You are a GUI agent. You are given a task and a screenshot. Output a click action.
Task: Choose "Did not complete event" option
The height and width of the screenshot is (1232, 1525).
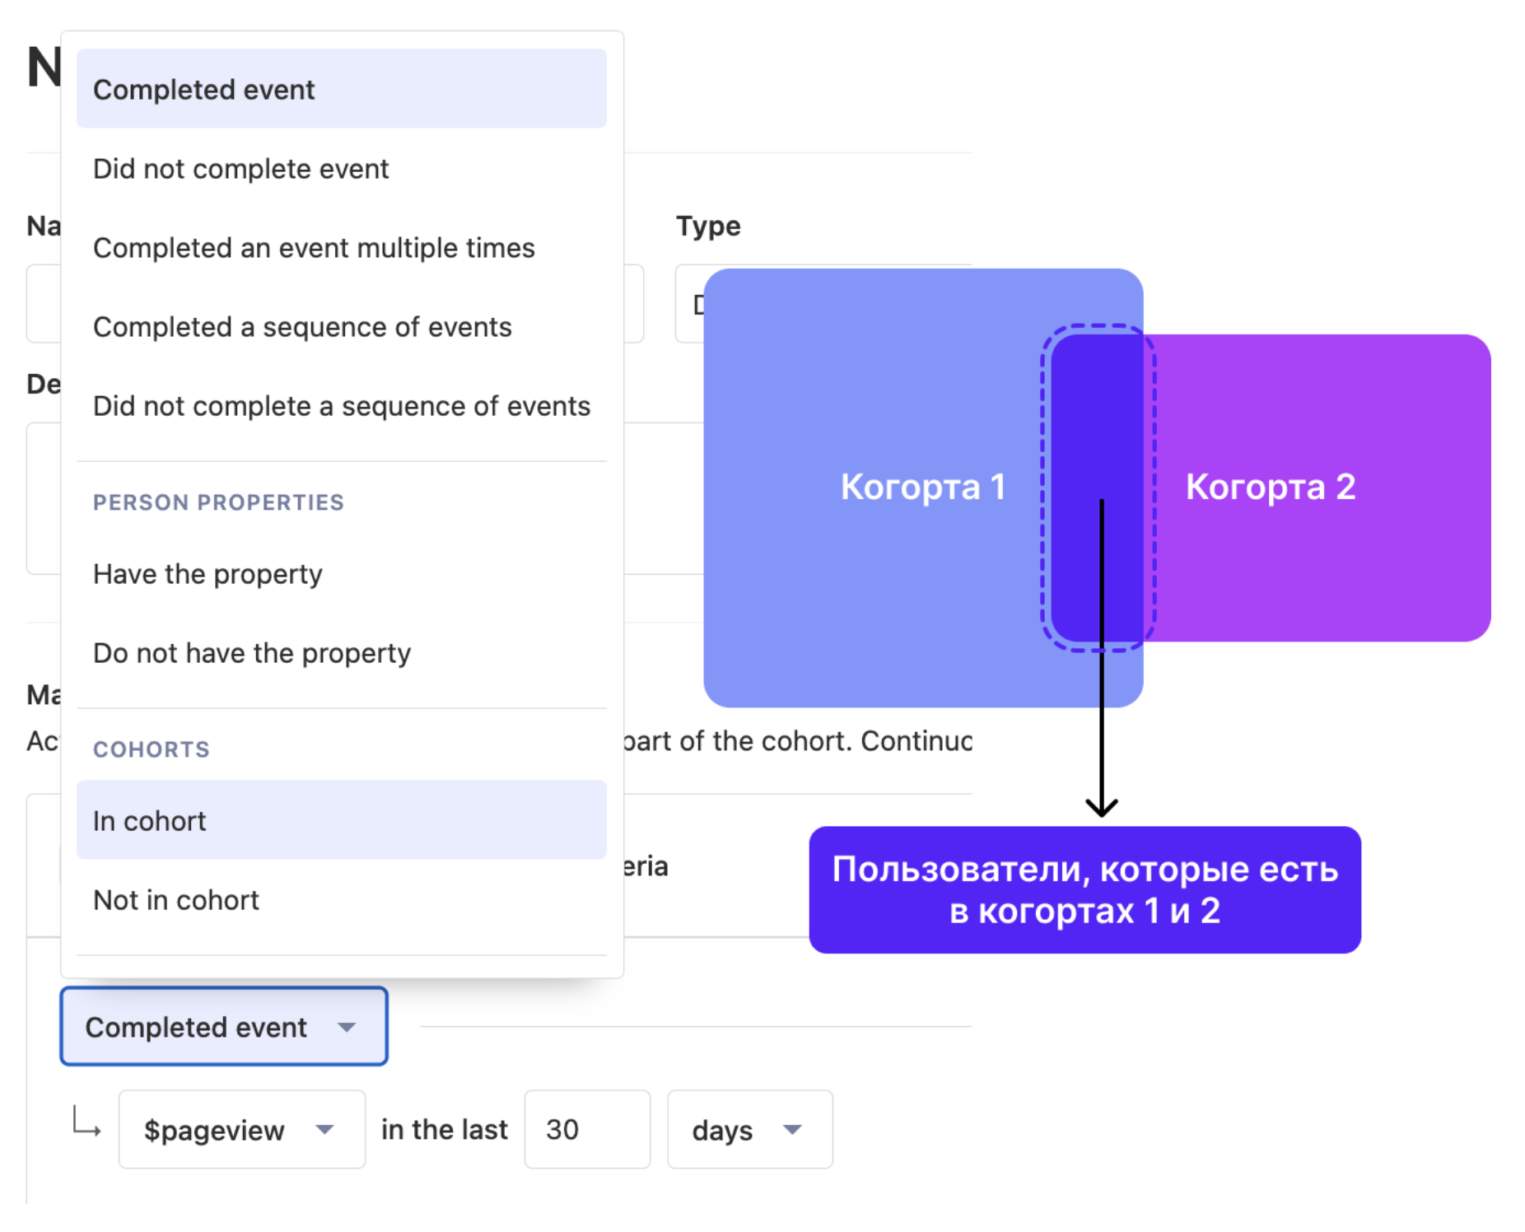(340, 168)
